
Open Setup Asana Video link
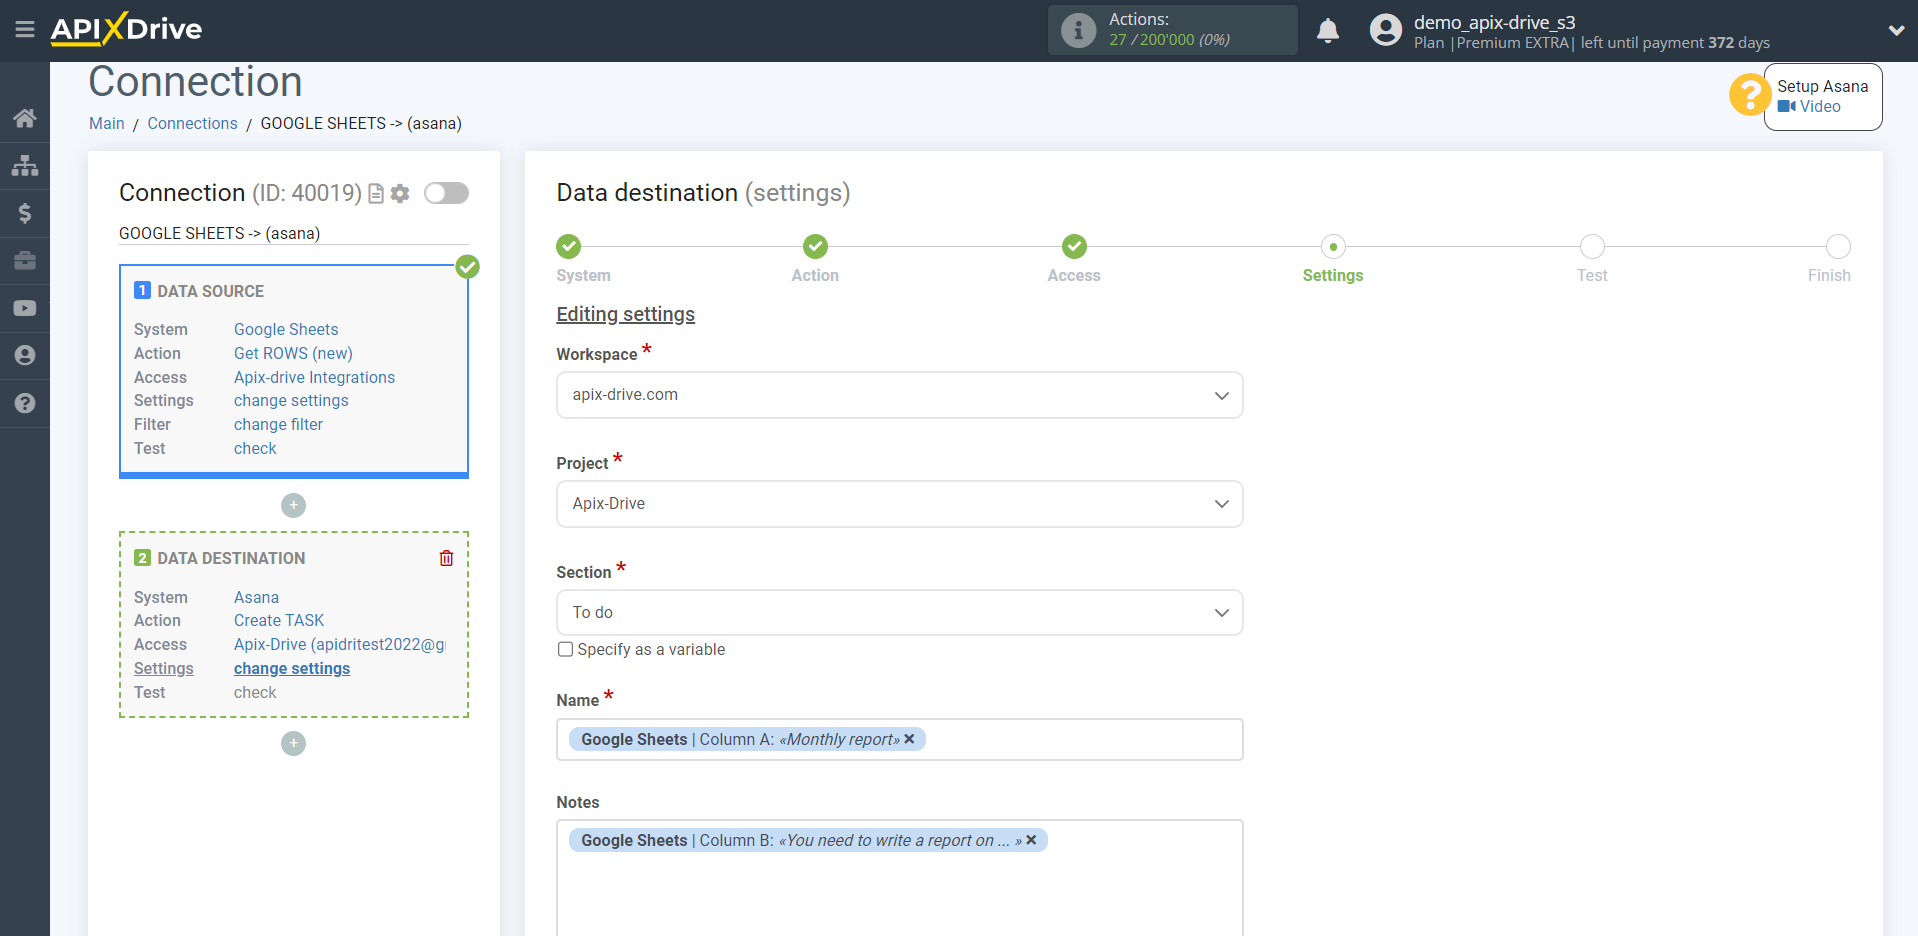coord(1809,106)
